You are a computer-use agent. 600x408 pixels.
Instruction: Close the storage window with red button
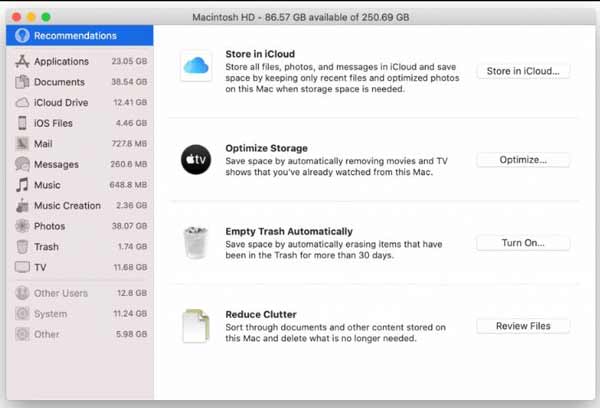pos(16,17)
